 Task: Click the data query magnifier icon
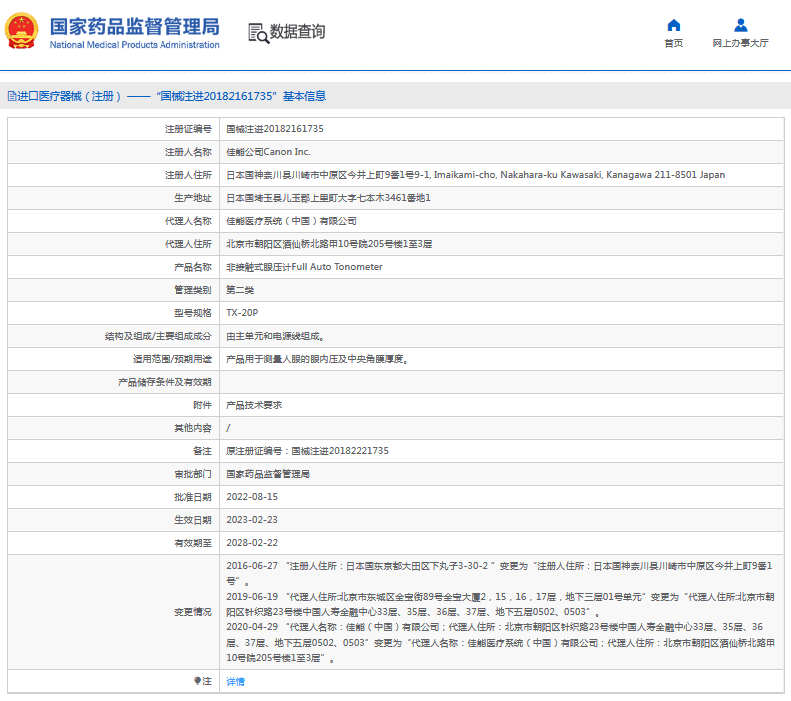click(x=259, y=33)
